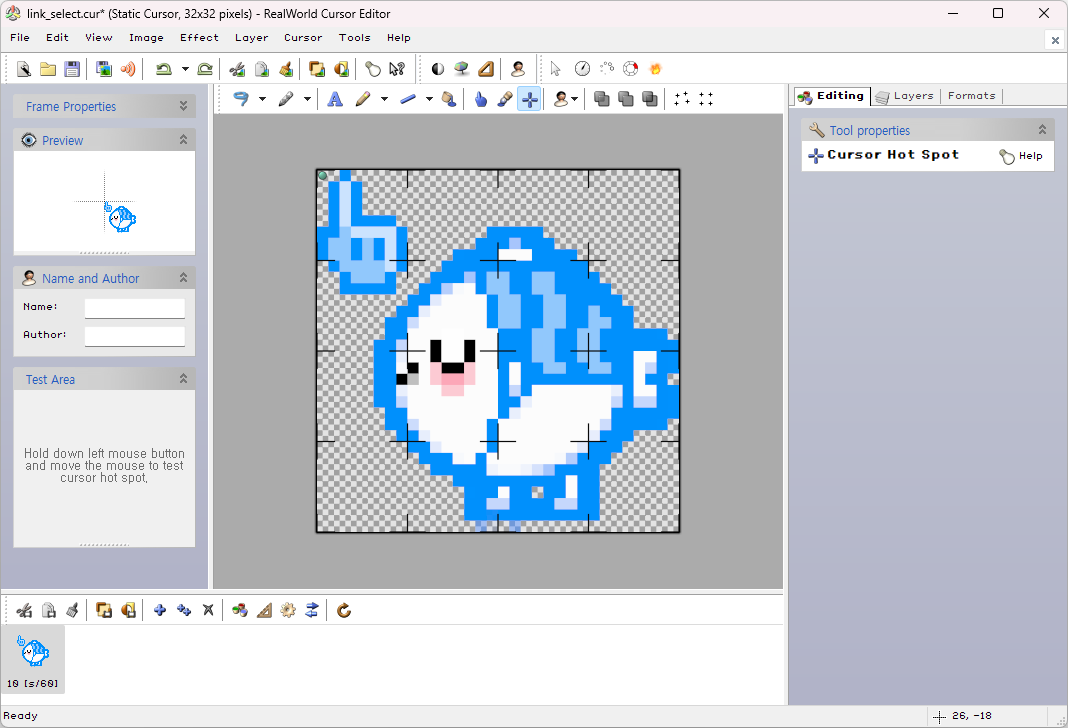The width and height of the screenshot is (1068, 728).
Task: Reverse frames with the blue arrows icon
Action: tap(312, 610)
